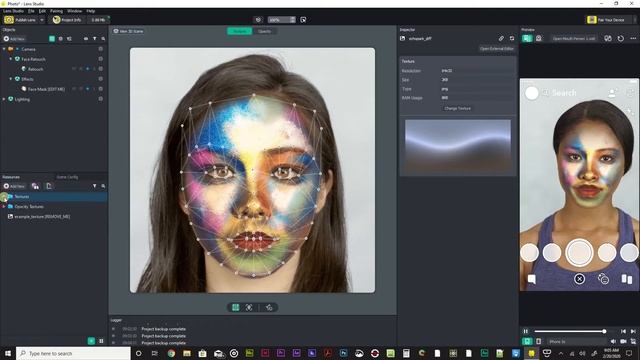Viewport: 640px width, 360px height.
Task: Switch to the second scene tab
Action: [264, 31]
